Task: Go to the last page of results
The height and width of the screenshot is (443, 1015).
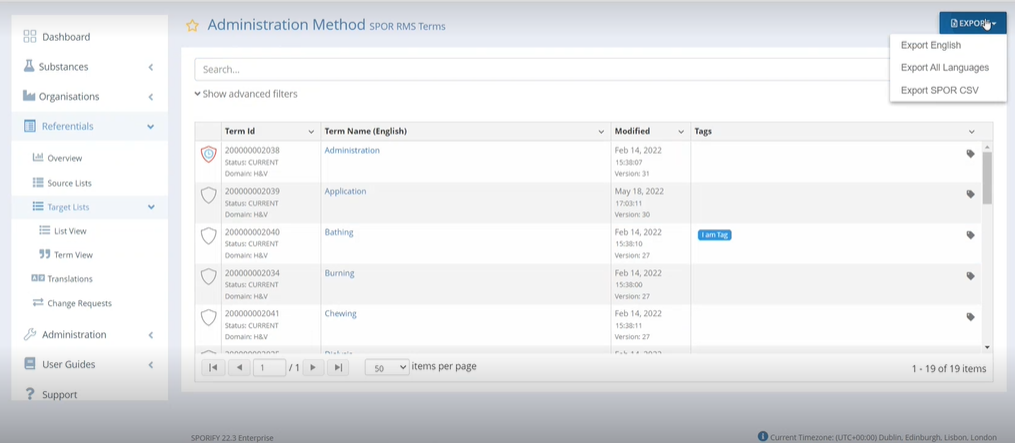Action: tap(338, 368)
